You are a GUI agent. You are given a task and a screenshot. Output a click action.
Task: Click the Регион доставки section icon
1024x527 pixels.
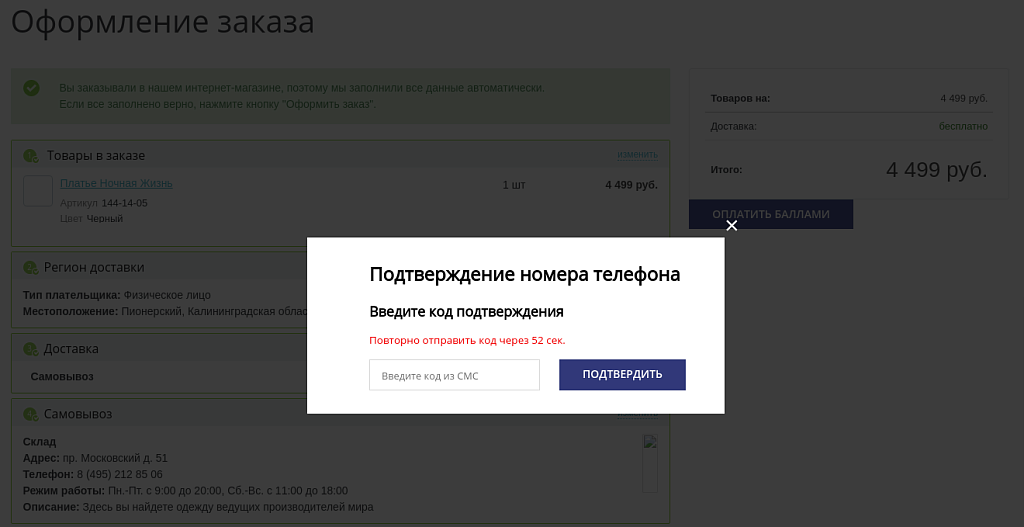click(x=30, y=268)
